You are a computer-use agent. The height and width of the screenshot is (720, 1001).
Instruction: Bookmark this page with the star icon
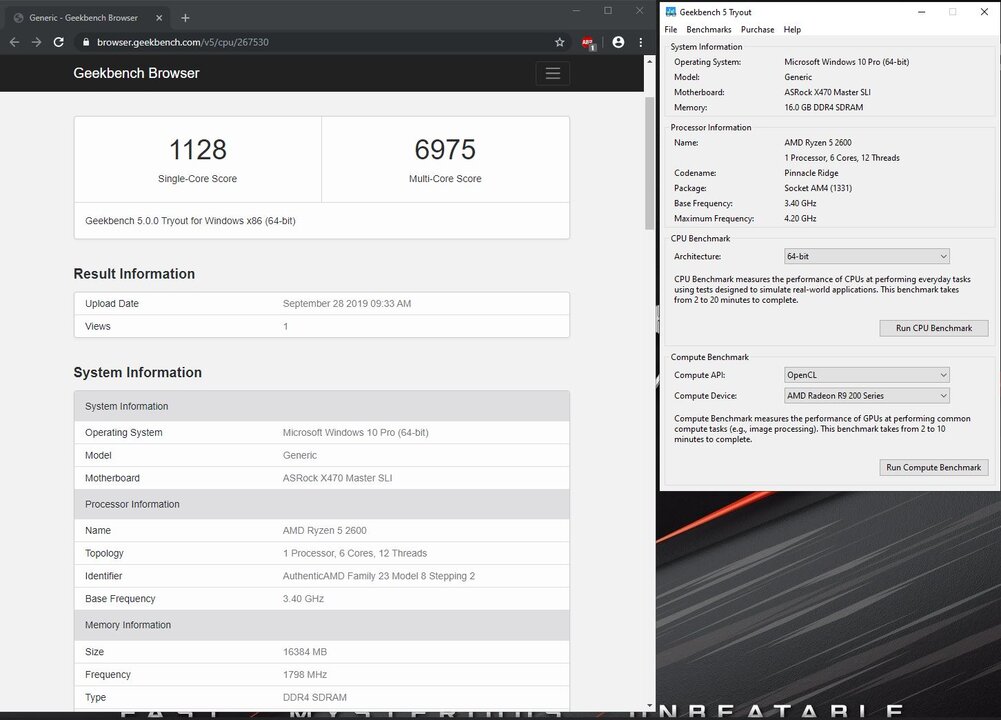[x=560, y=42]
